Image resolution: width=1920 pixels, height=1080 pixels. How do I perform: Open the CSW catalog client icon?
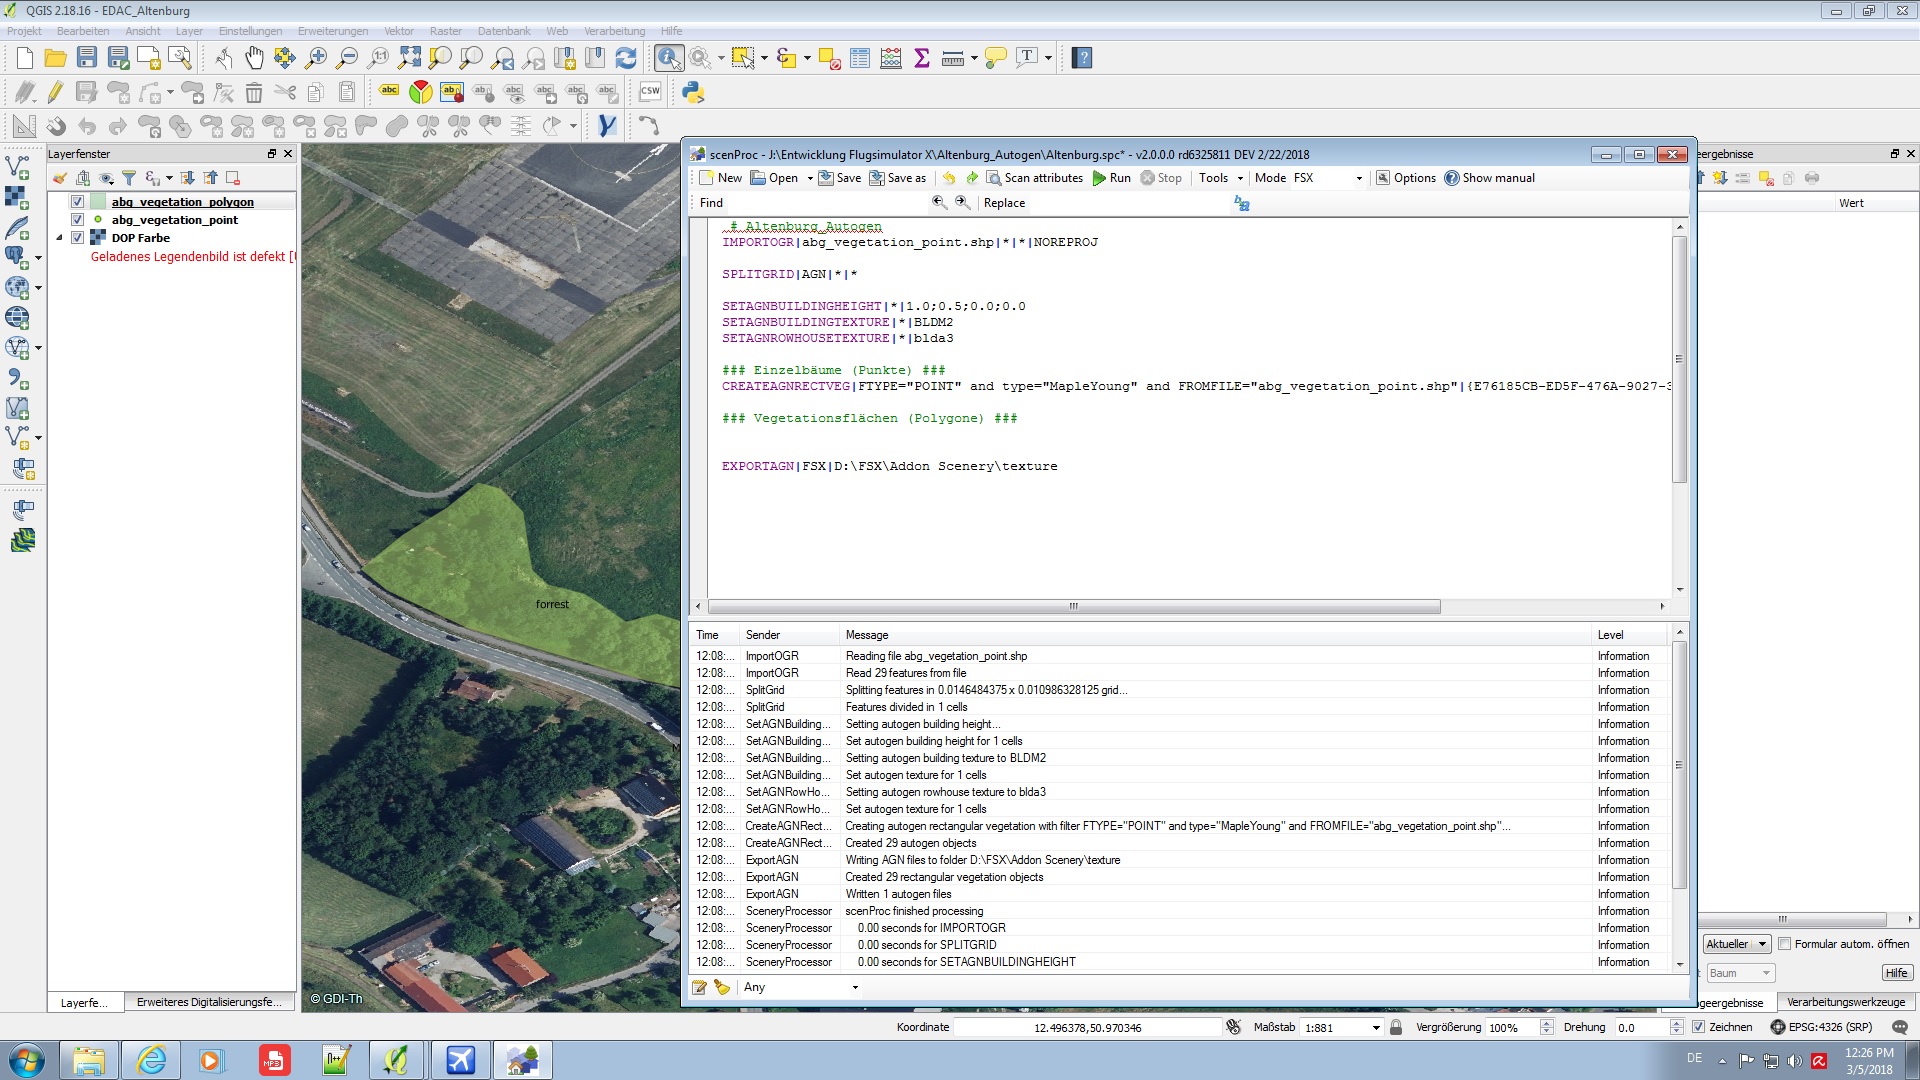(650, 92)
